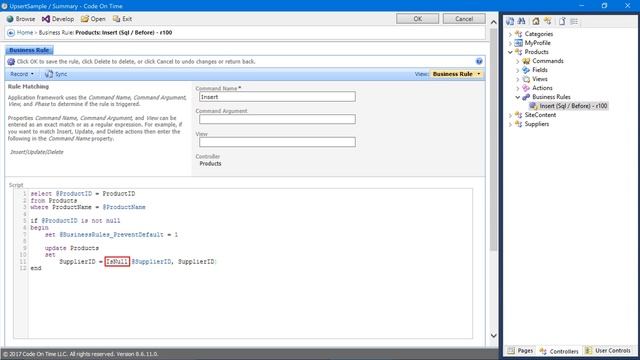640x360 pixels.
Task: Click the Browse toolbar button
Action: [x=21, y=19]
